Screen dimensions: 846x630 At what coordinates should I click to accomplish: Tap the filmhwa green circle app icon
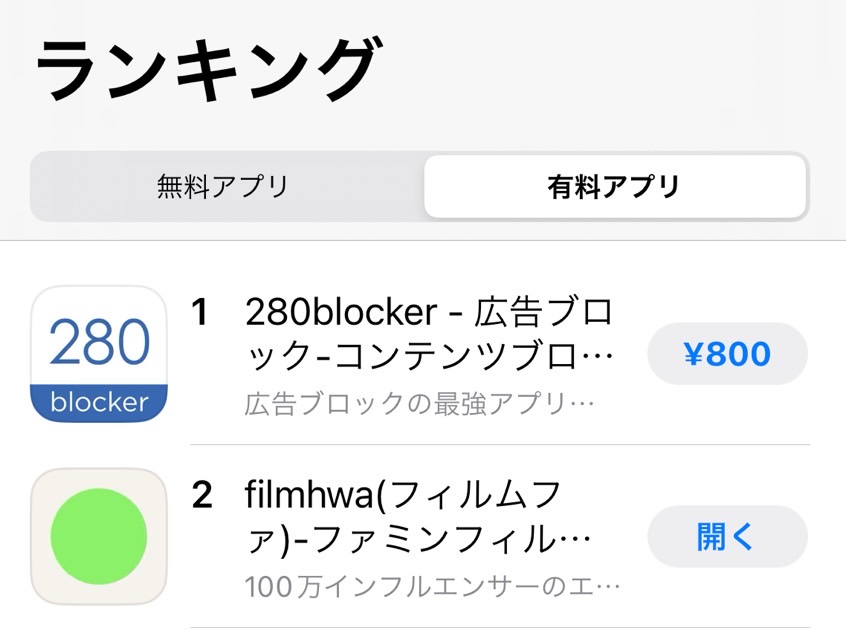99,536
